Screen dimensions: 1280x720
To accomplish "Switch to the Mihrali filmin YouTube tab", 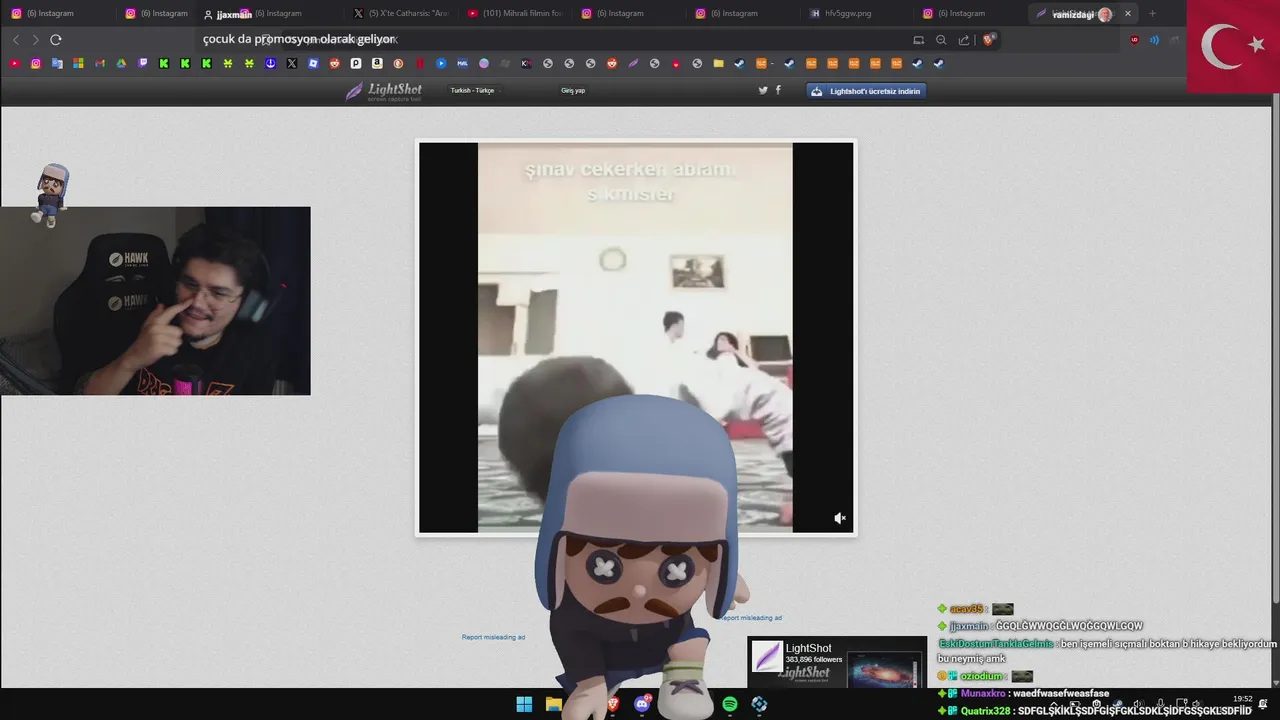I will click(515, 13).
